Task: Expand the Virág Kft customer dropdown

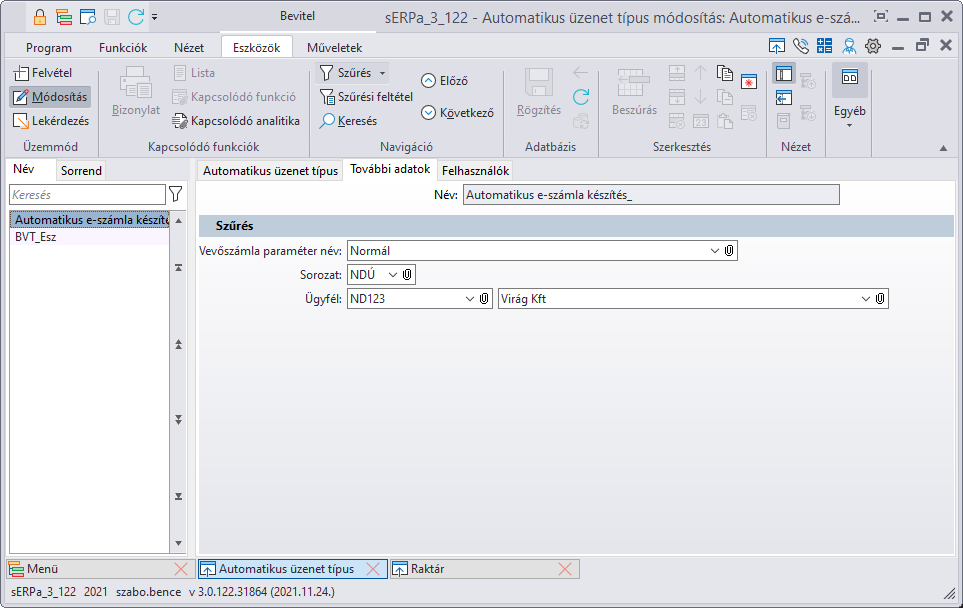Action: click(865, 299)
